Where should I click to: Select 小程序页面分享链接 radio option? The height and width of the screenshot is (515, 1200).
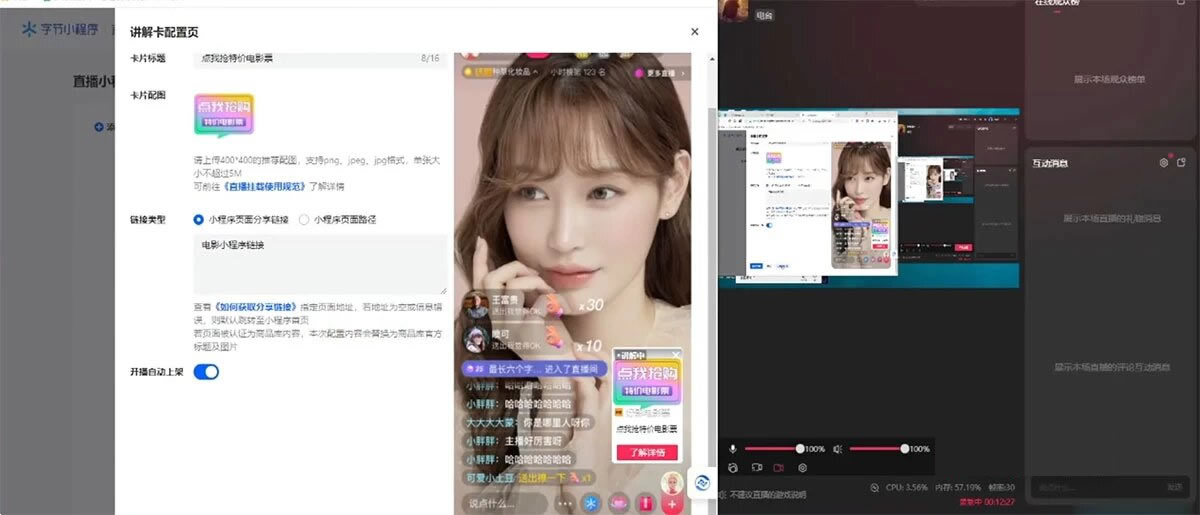(199, 219)
